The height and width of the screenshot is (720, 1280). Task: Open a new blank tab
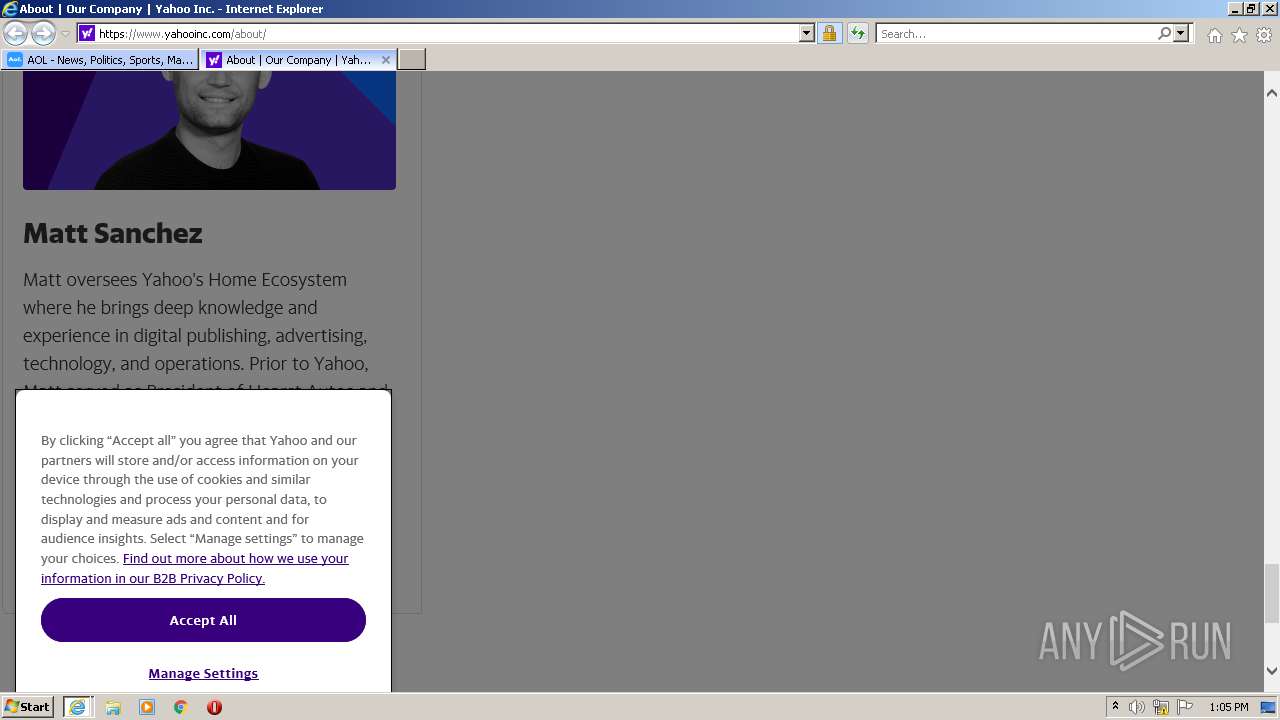click(x=412, y=60)
